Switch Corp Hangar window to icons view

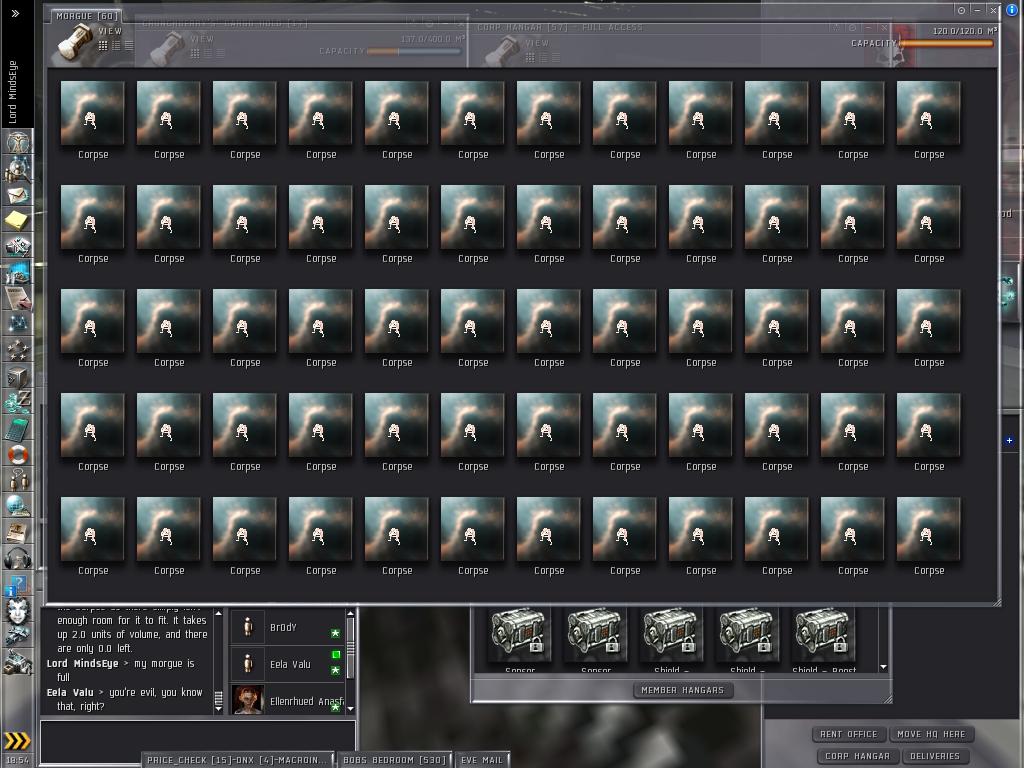pyautogui.click(x=530, y=57)
